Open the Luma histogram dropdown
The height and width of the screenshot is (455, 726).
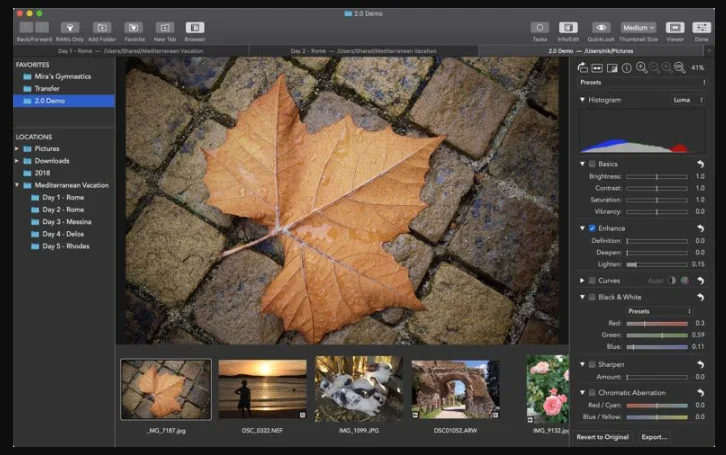coord(688,100)
